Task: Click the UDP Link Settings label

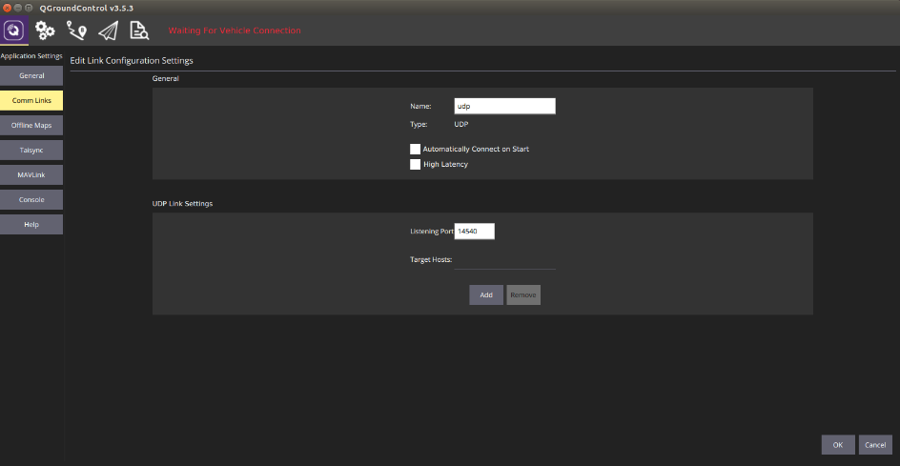Action: [183, 204]
